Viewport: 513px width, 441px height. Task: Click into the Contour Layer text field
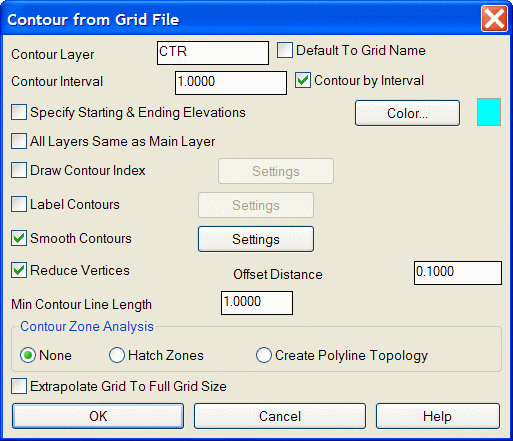click(213, 53)
